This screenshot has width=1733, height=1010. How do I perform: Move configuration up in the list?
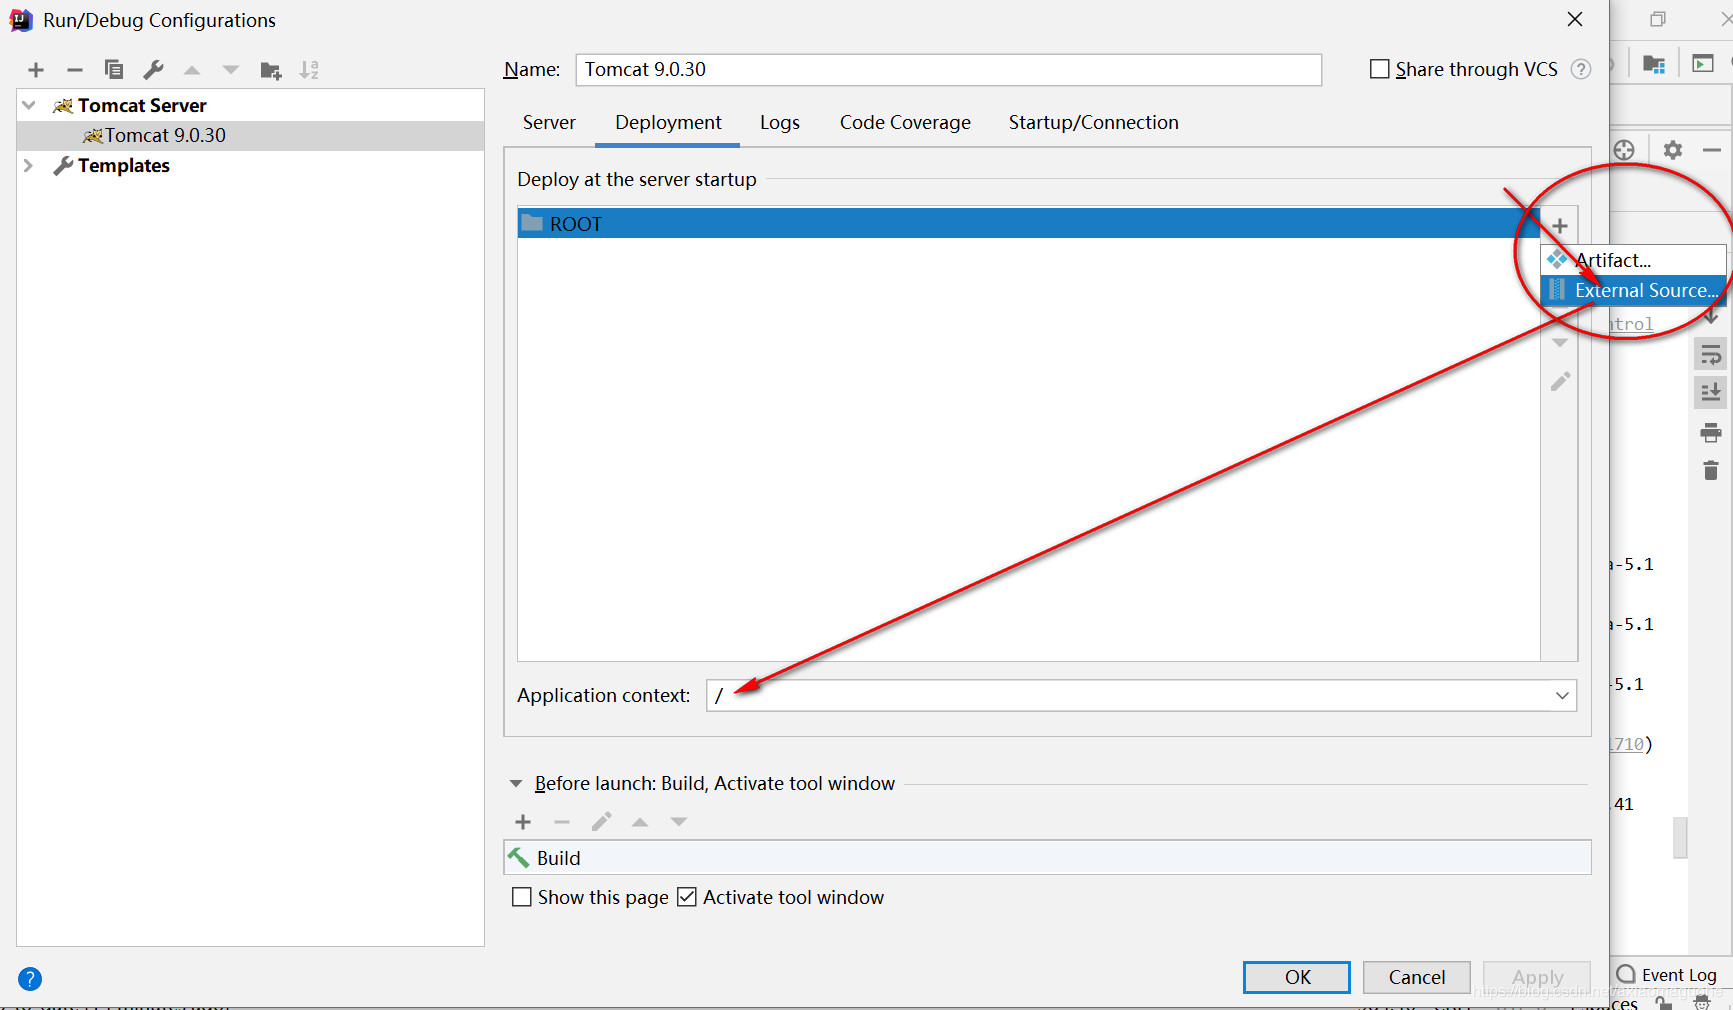pyautogui.click(x=192, y=70)
